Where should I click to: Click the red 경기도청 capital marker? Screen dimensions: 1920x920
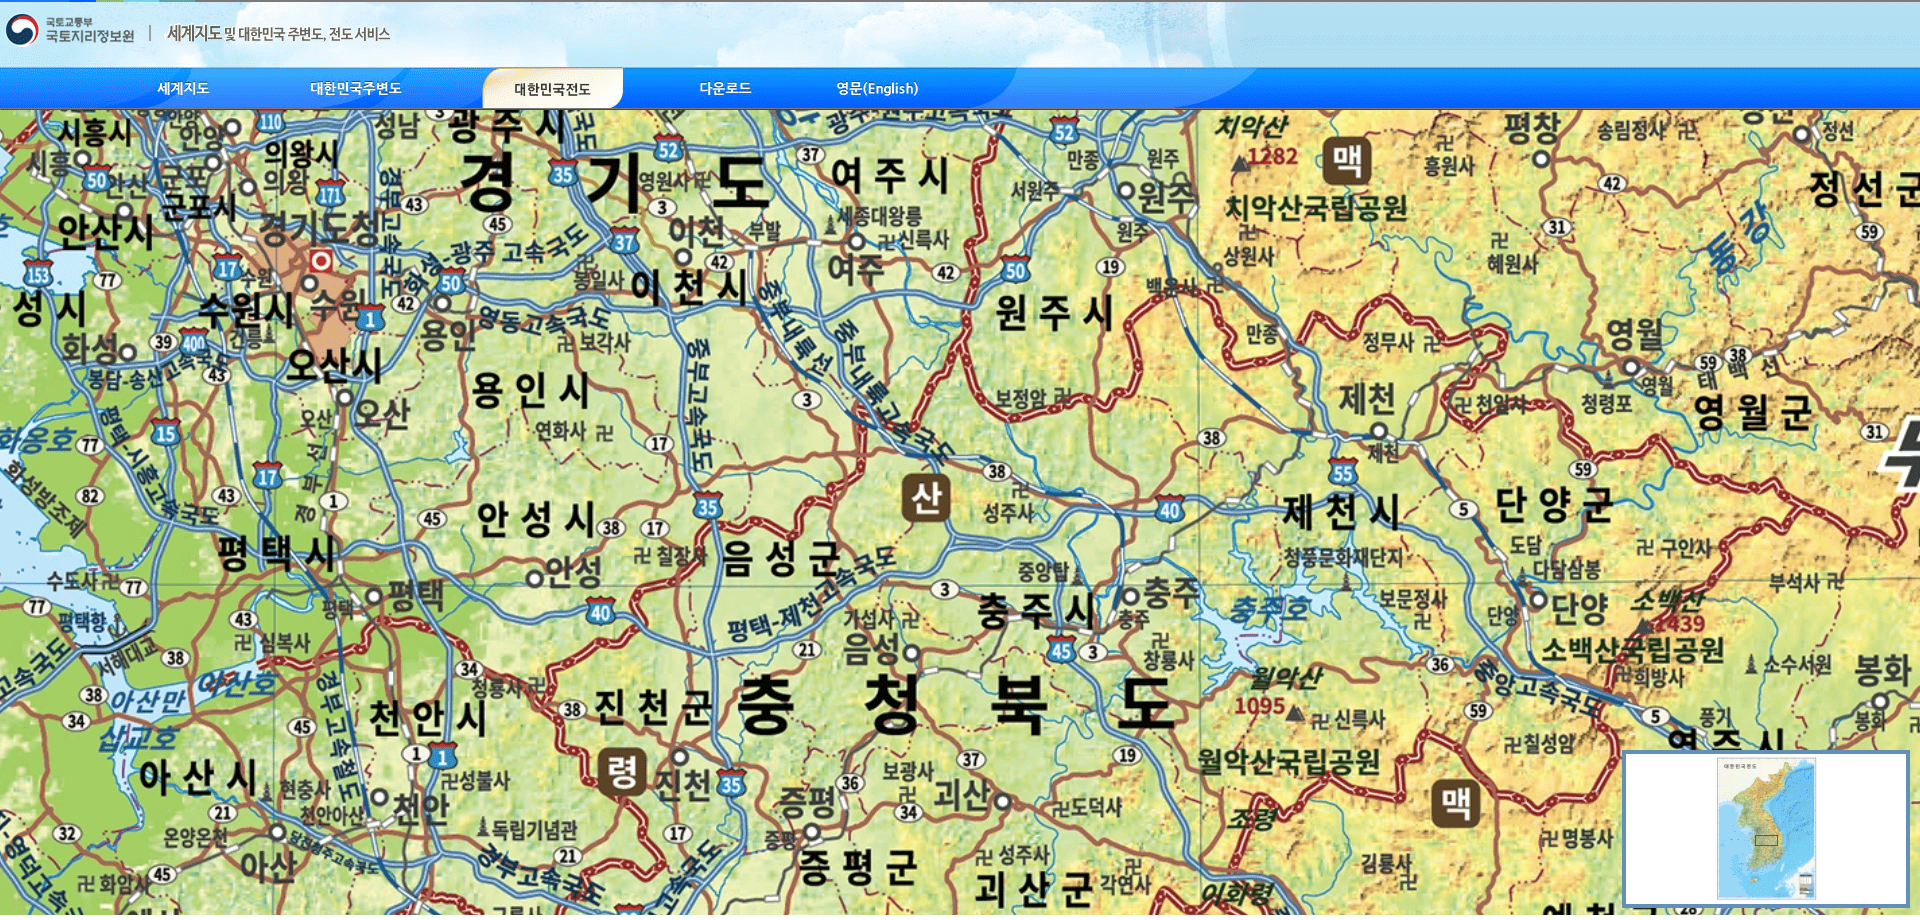(x=321, y=261)
